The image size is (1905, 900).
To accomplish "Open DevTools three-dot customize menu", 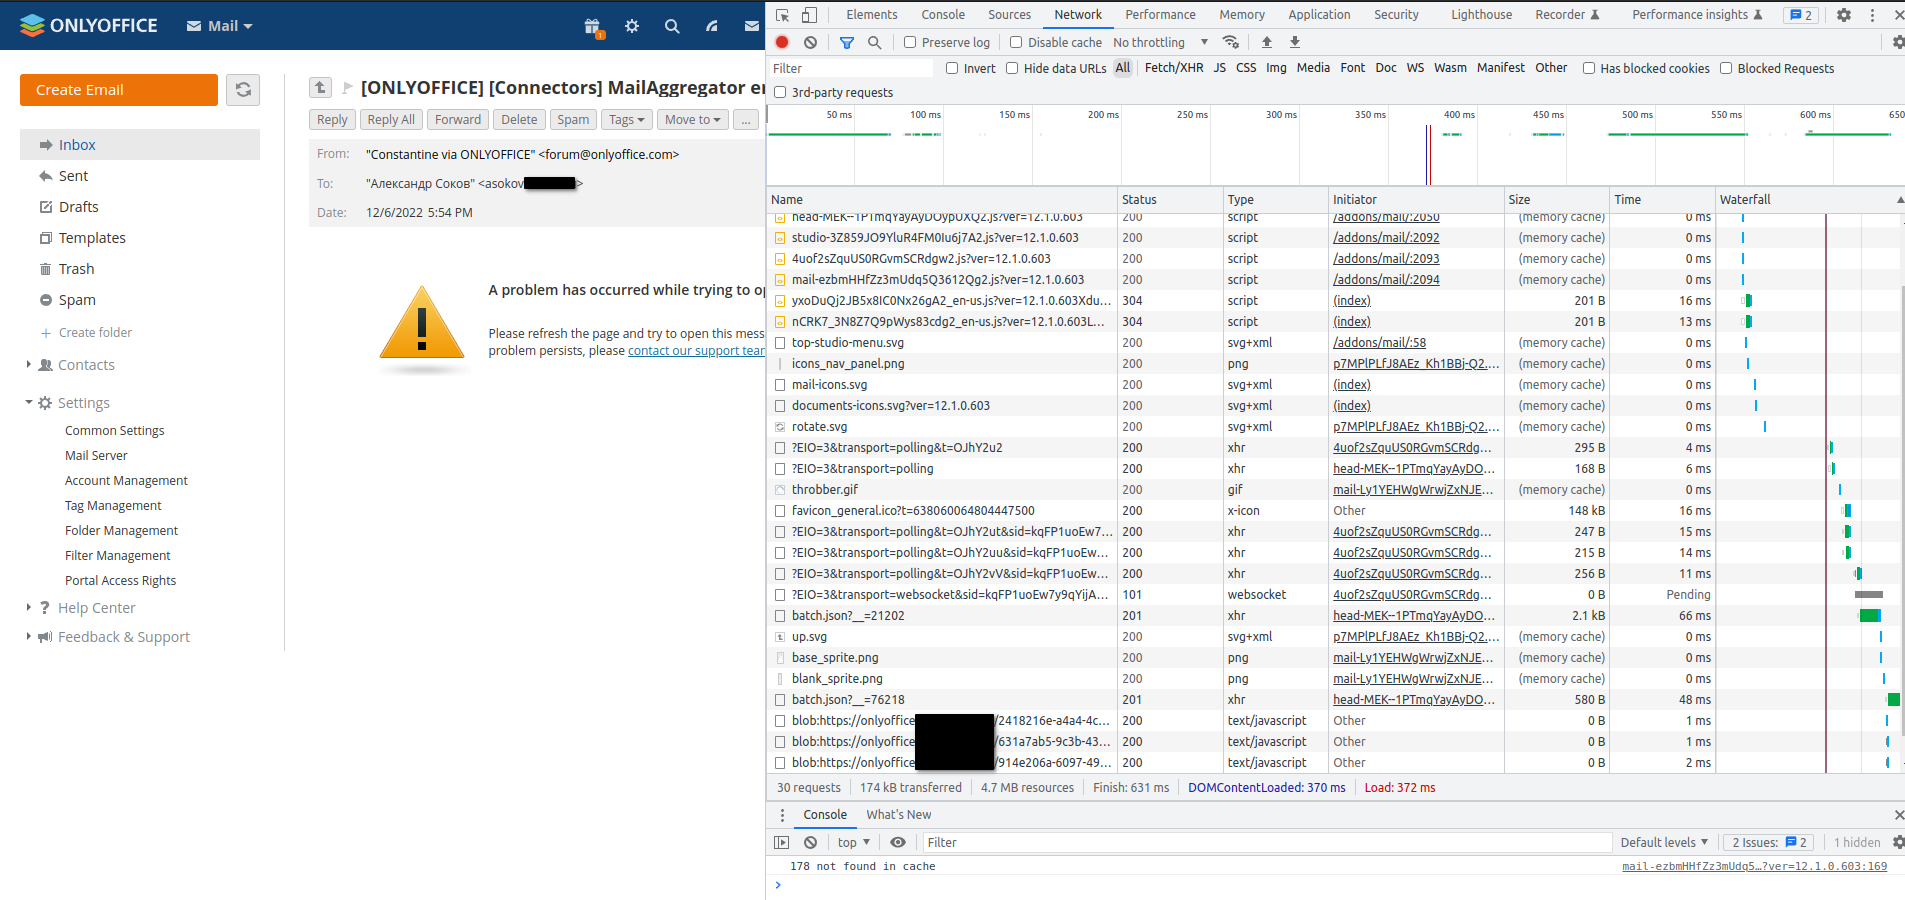I will (1872, 15).
